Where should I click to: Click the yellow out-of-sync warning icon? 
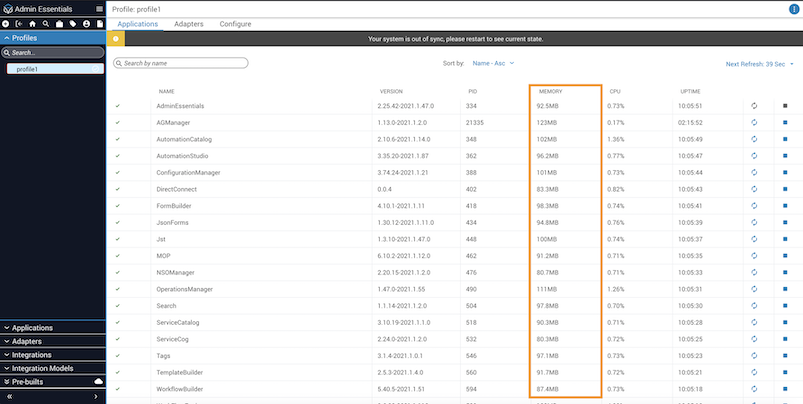tap(115, 39)
